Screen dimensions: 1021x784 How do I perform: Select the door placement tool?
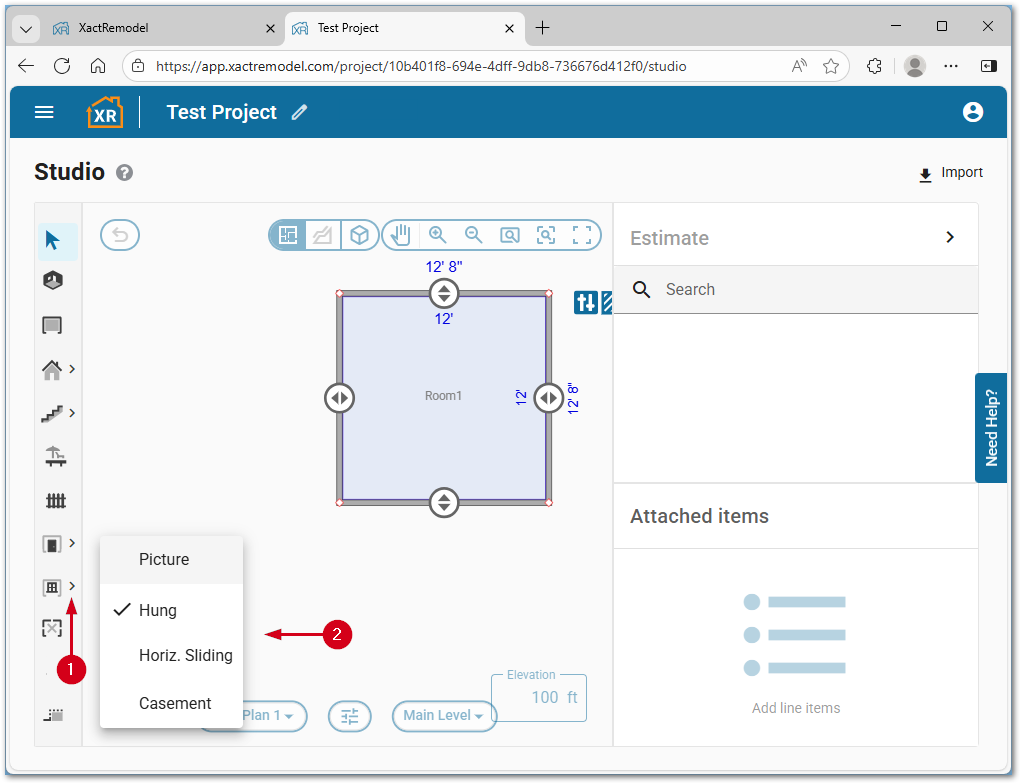[x=52, y=543]
